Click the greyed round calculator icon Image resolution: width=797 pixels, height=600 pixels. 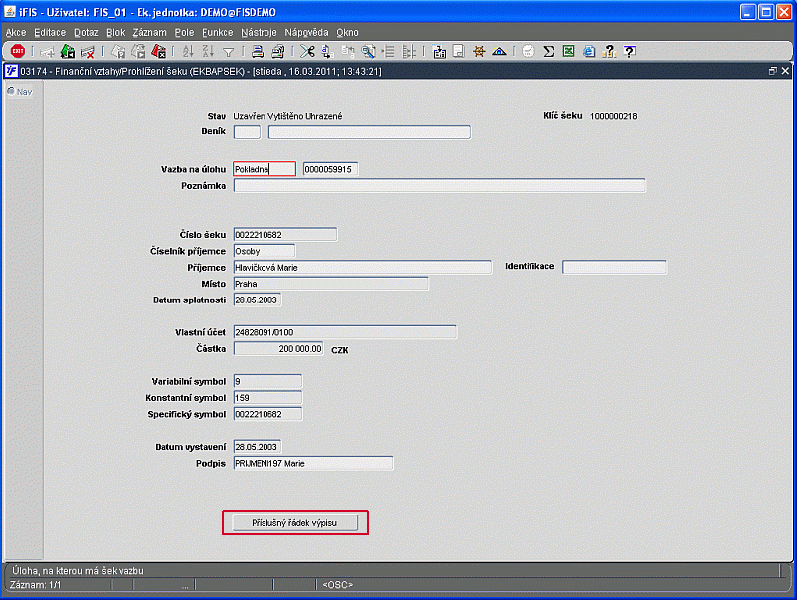529,51
